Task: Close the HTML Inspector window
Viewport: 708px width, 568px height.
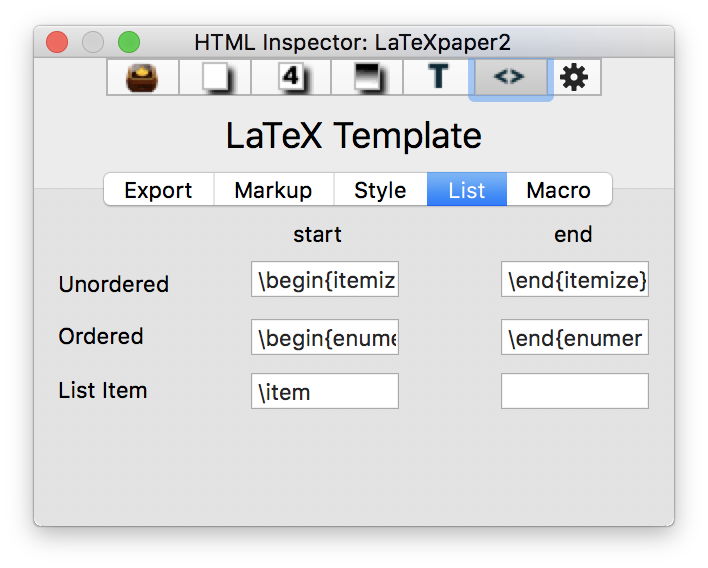Action: pyautogui.click(x=57, y=42)
